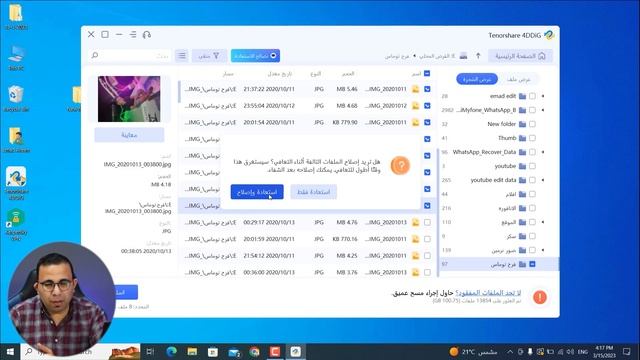Image resolution: width=640 pixels, height=360 pixels.
Task: Click the image icon of the 4.25 MB file
Action: pyautogui.click(x=416, y=256)
